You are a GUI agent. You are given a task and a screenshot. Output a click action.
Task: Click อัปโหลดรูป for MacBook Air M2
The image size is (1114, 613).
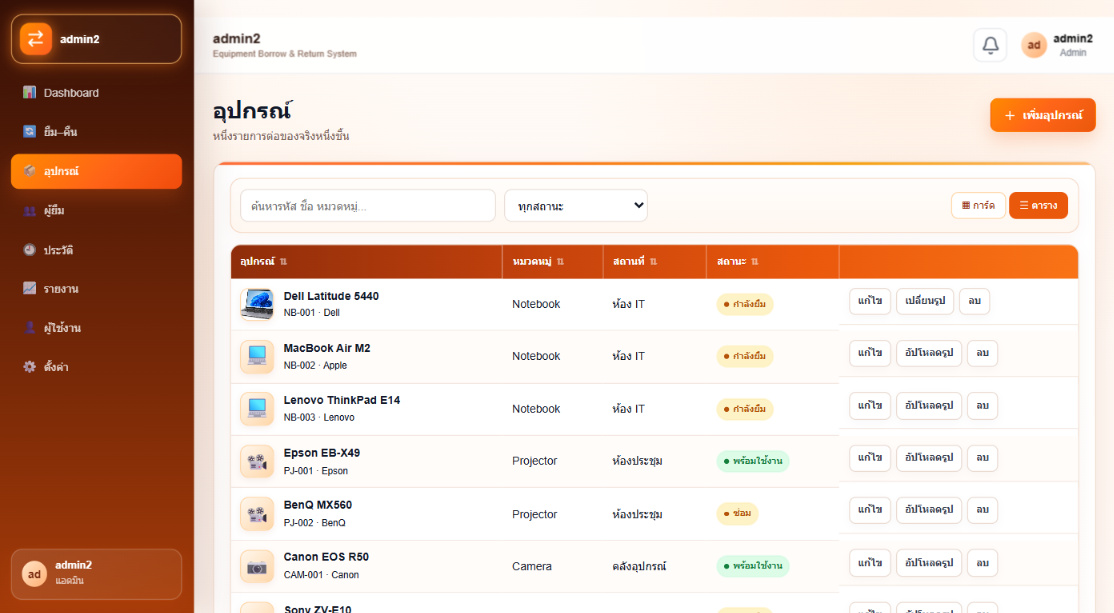tap(929, 353)
